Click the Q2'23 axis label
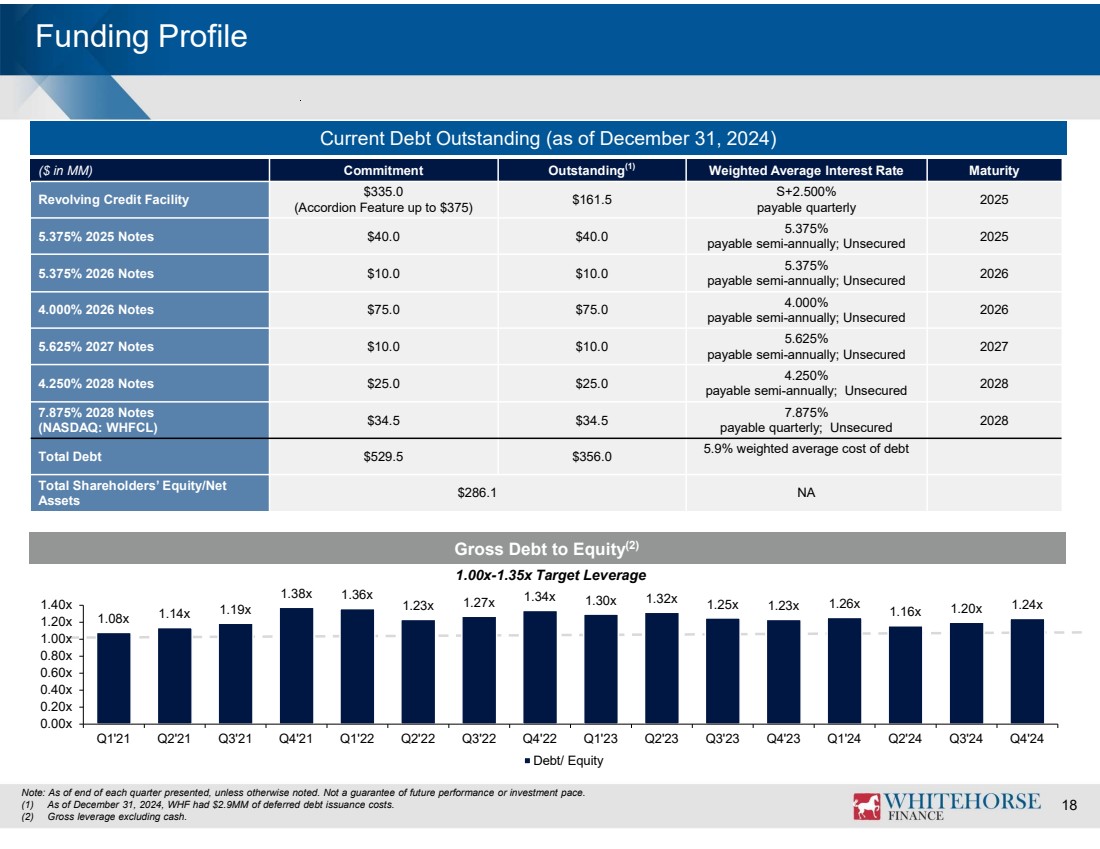Screen dimensions: 1100x849 (662, 739)
